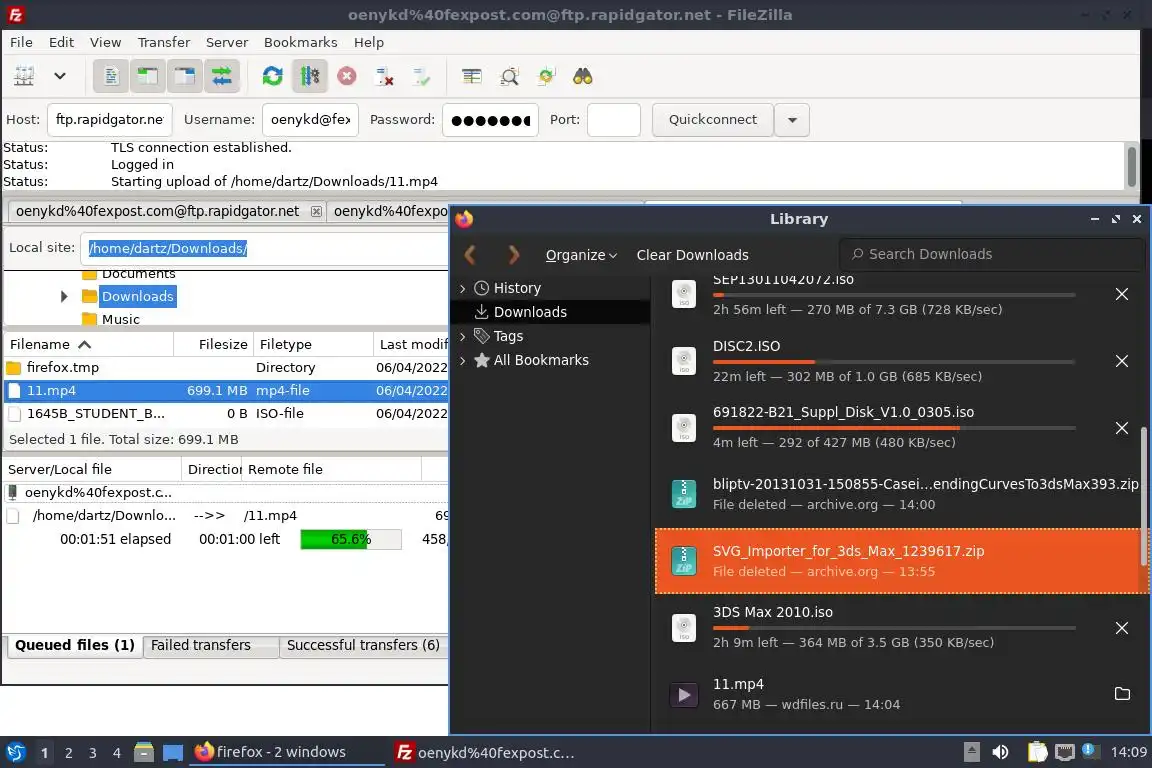The image size is (1152, 768).
Task: Go back in the Library window
Action: pos(471,255)
